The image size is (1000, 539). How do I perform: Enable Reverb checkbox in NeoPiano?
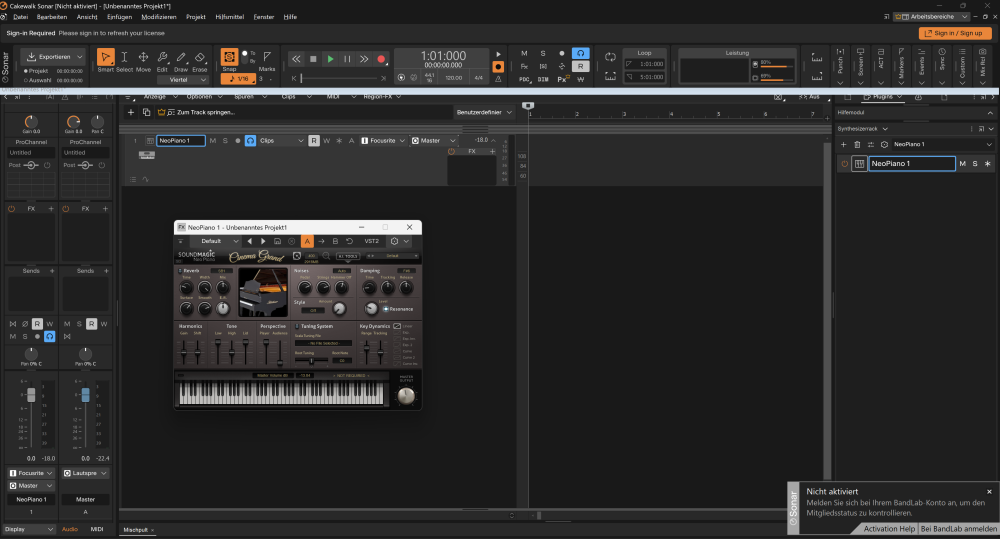click(181, 271)
